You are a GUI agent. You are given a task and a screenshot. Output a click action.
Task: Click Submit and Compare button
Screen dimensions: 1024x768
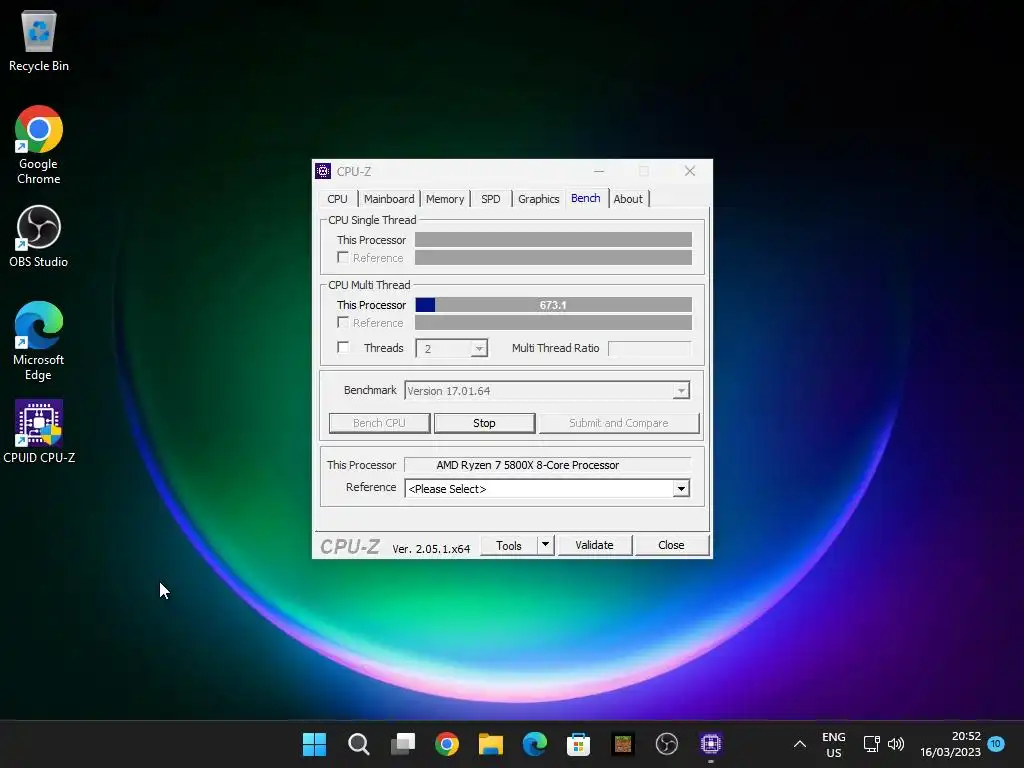(618, 423)
